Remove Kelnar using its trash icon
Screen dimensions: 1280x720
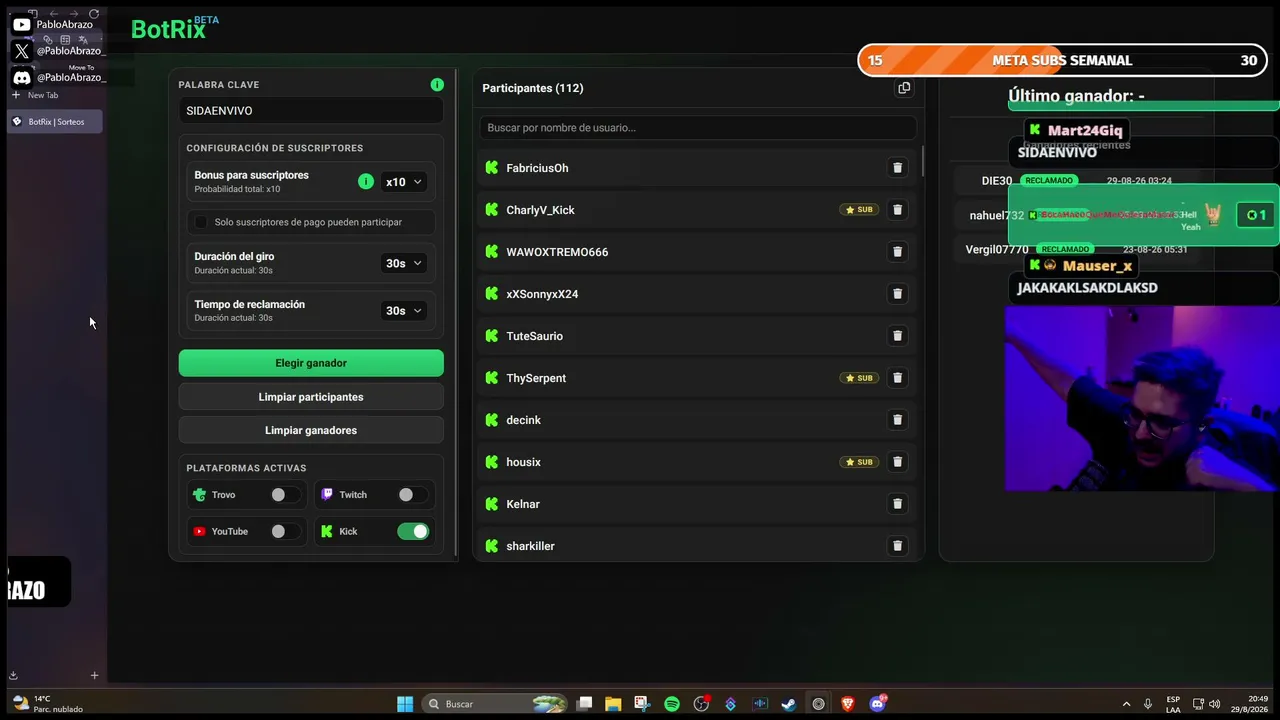pyautogui.click(x=897, y=504)
